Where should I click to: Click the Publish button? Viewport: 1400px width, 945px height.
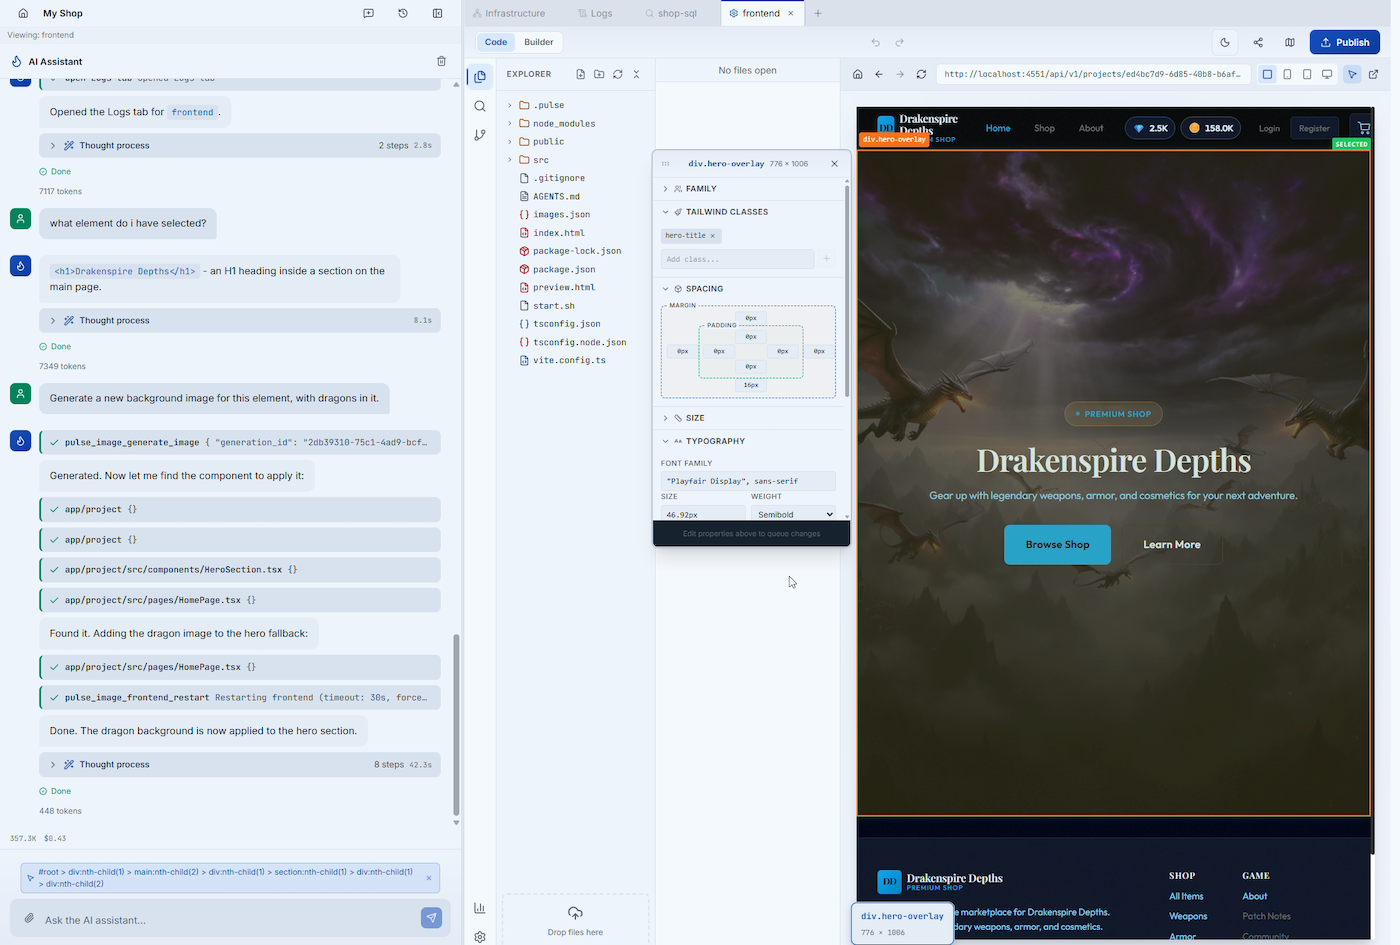[1344, 42]
